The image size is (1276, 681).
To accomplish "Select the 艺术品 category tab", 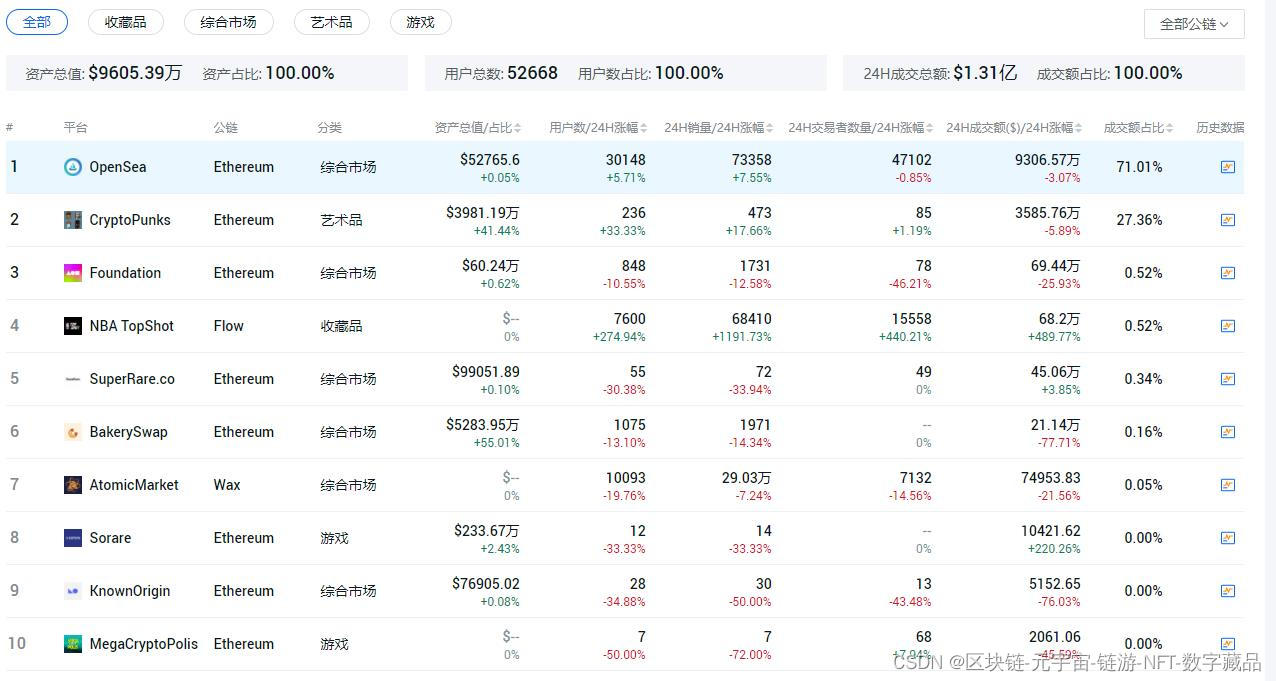I will 331,22.
